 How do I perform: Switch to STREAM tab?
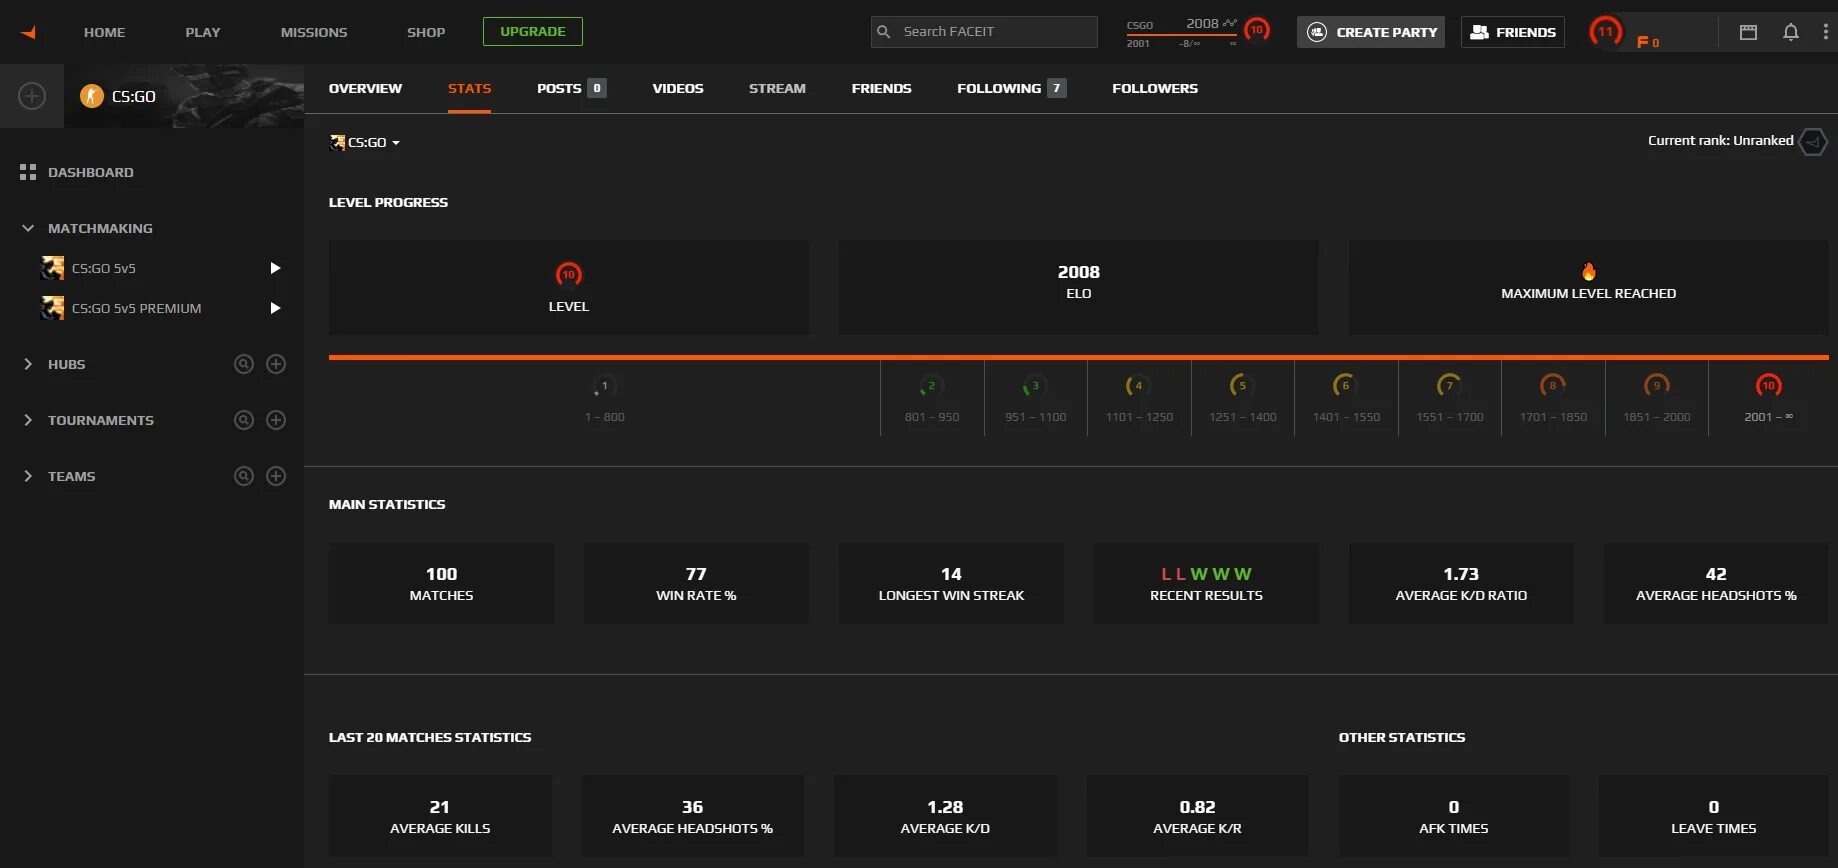(x=777, y=88)
